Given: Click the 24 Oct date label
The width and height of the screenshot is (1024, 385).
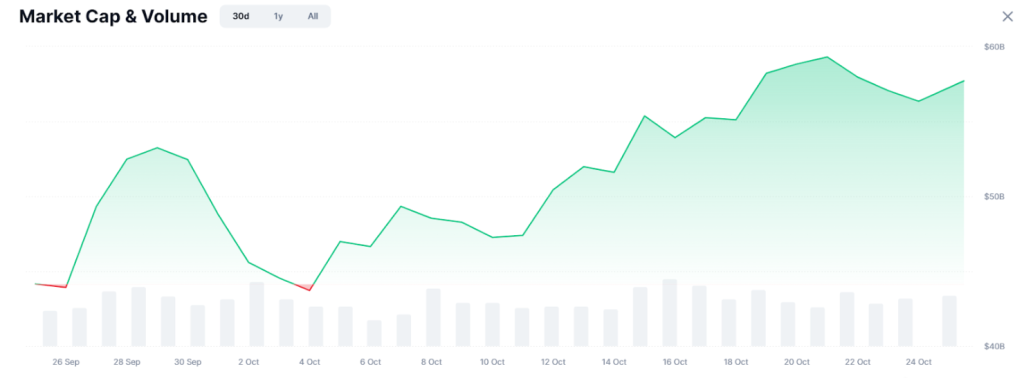Looking at the screenshot, I should 918,362.
